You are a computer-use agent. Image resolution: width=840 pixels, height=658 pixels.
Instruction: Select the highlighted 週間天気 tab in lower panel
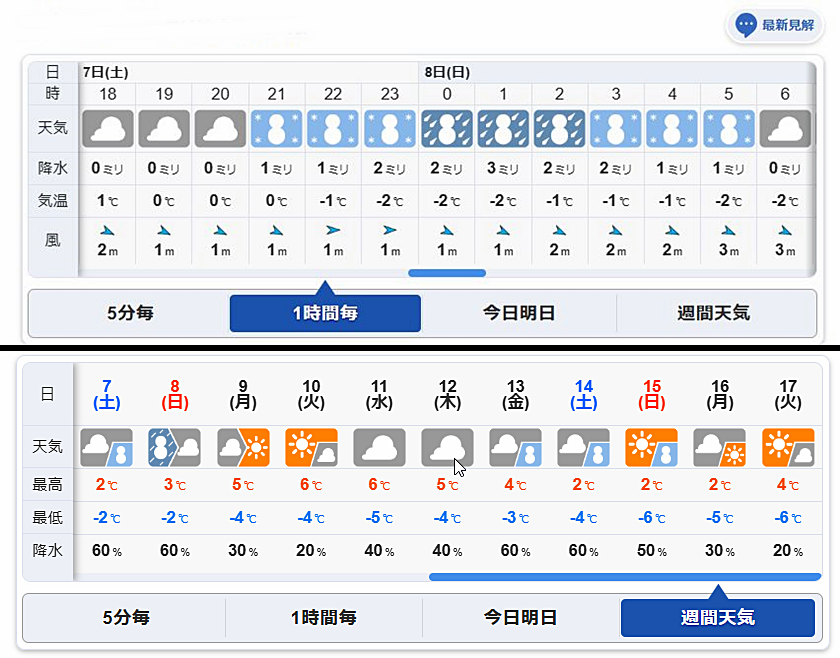click(x=718, y=618)
